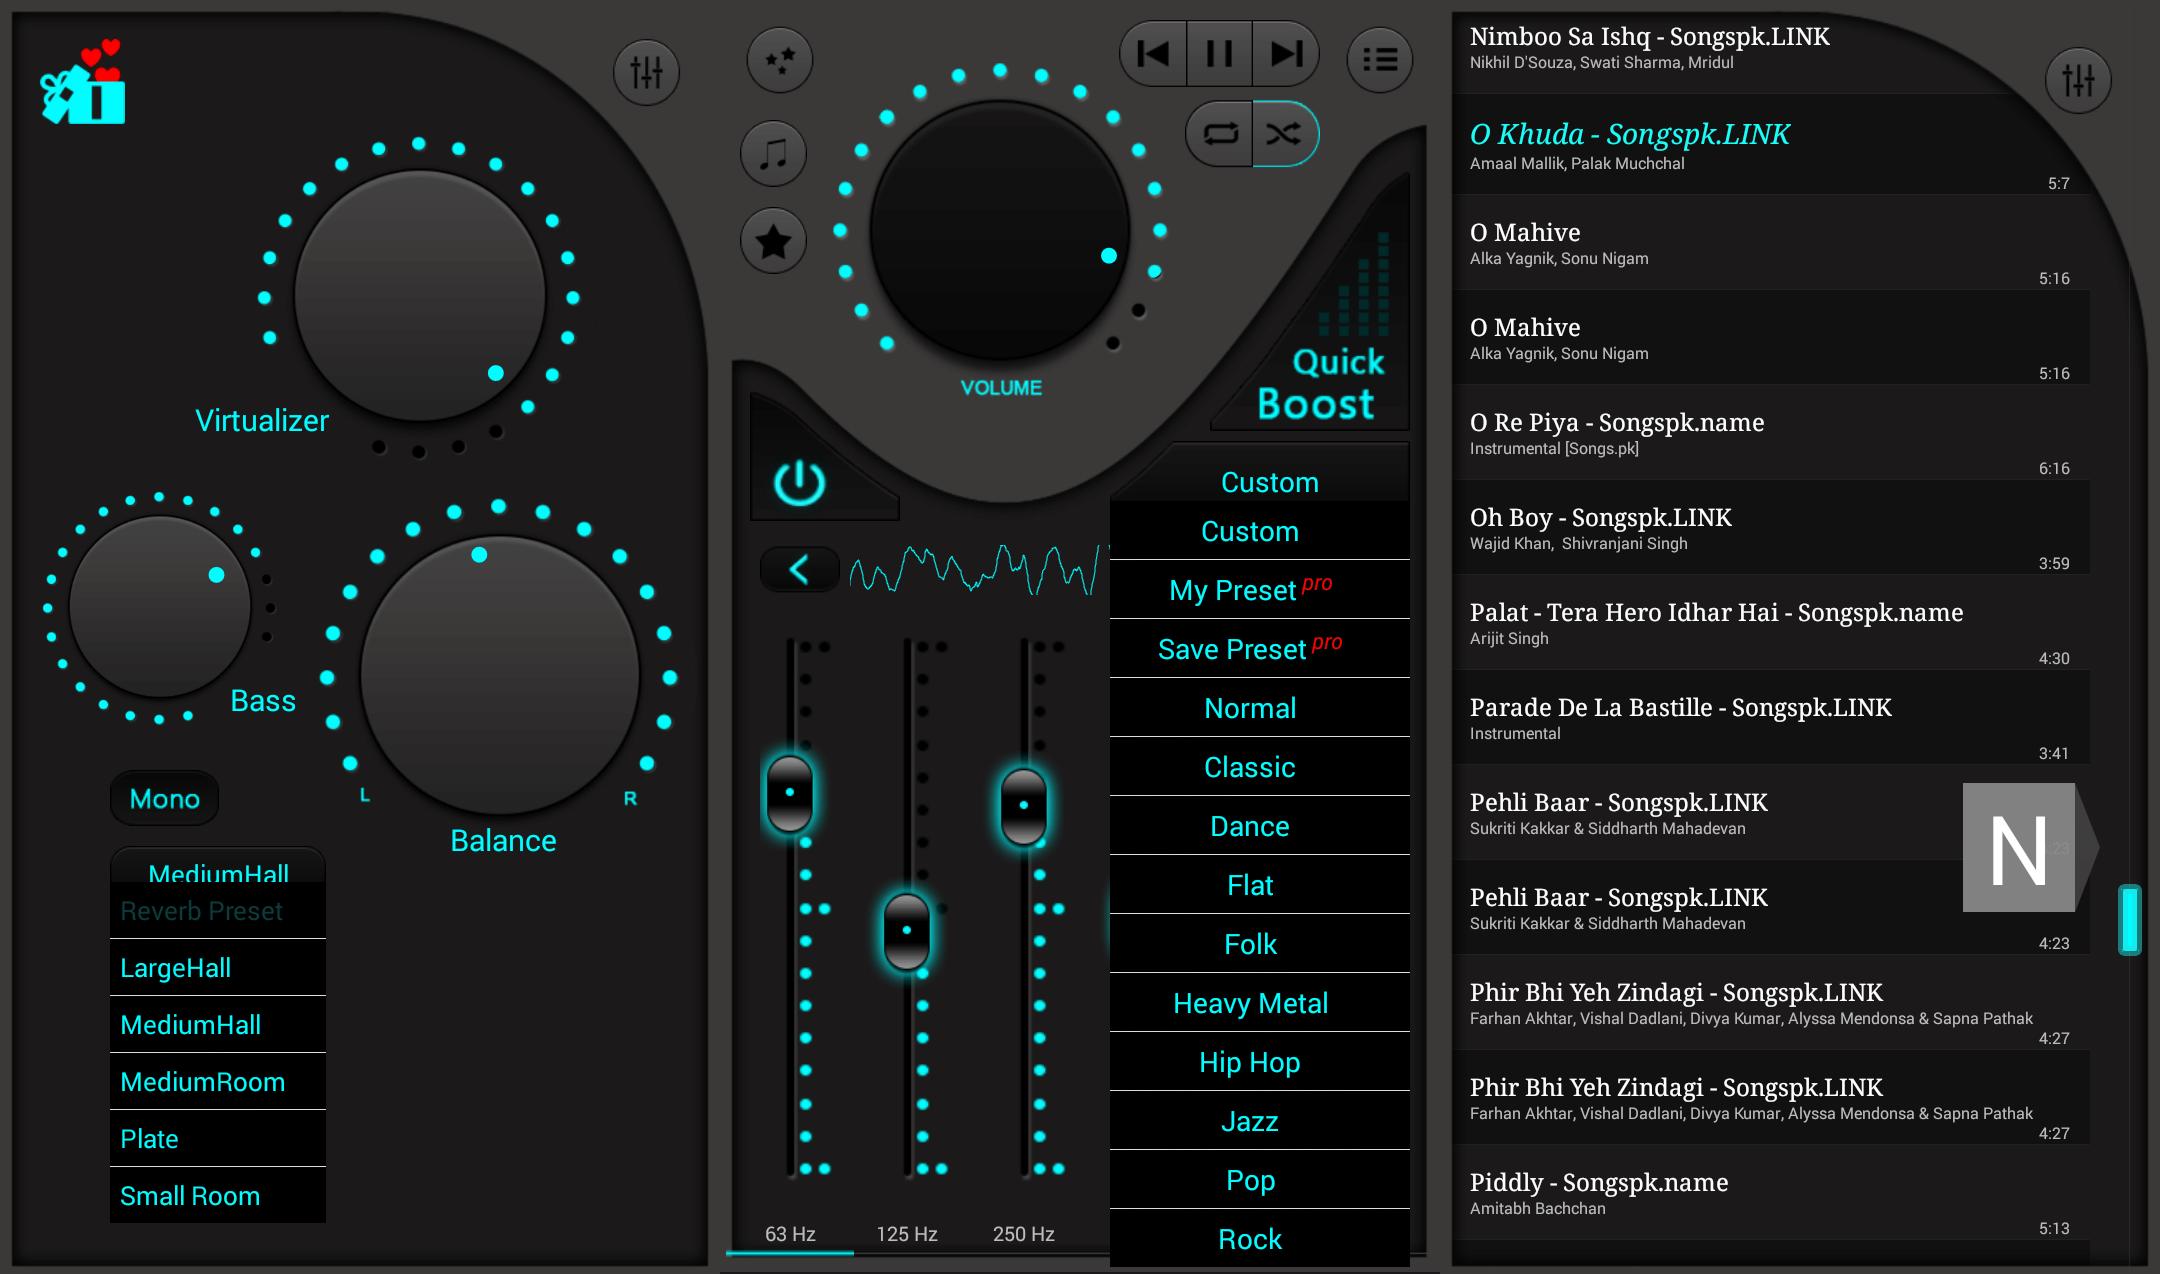Play the O Mahive song lasting 5:16, first listing
The image size is (2160, 1274).
[x=1770, y=243]
